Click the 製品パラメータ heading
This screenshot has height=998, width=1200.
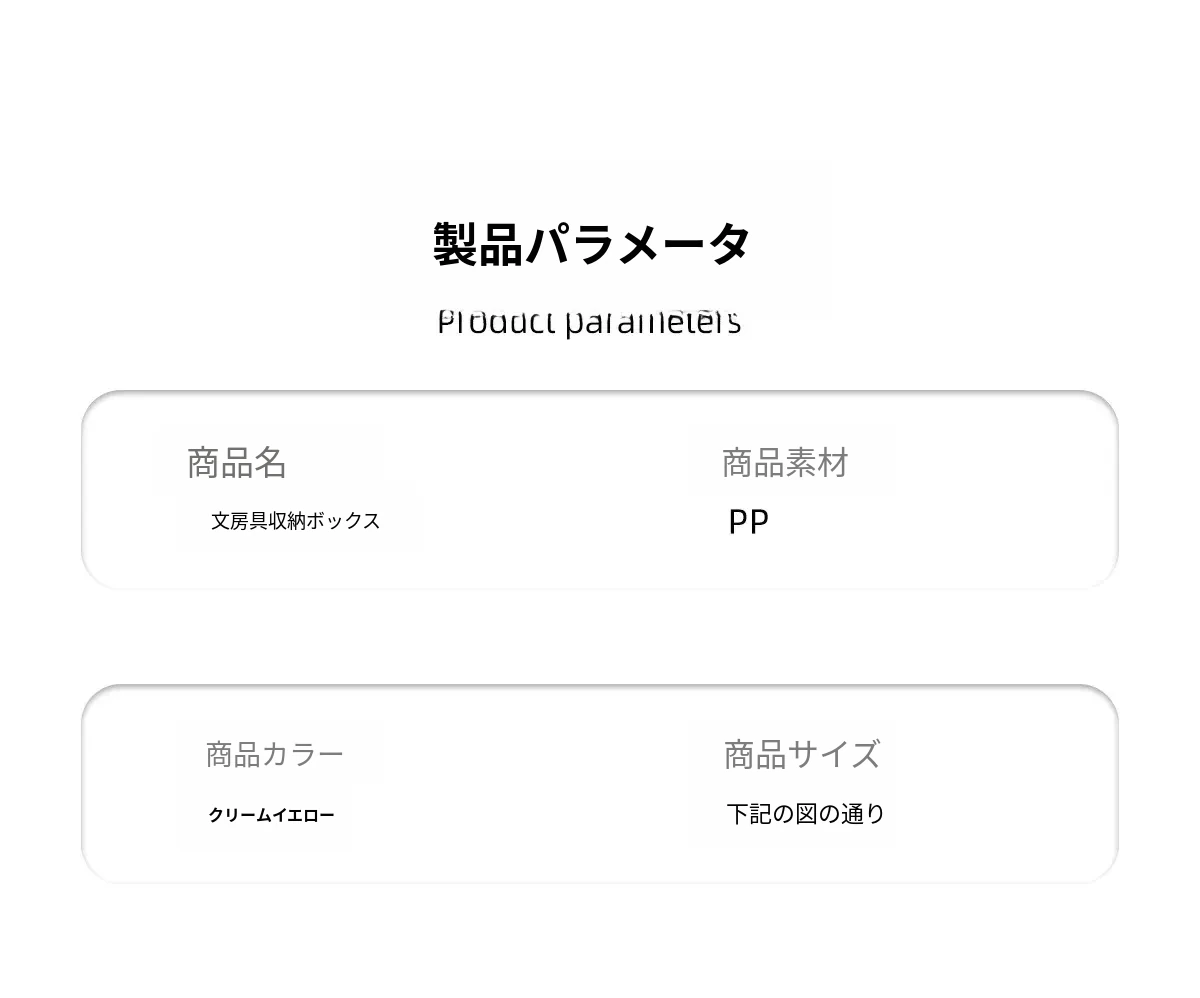592,244
